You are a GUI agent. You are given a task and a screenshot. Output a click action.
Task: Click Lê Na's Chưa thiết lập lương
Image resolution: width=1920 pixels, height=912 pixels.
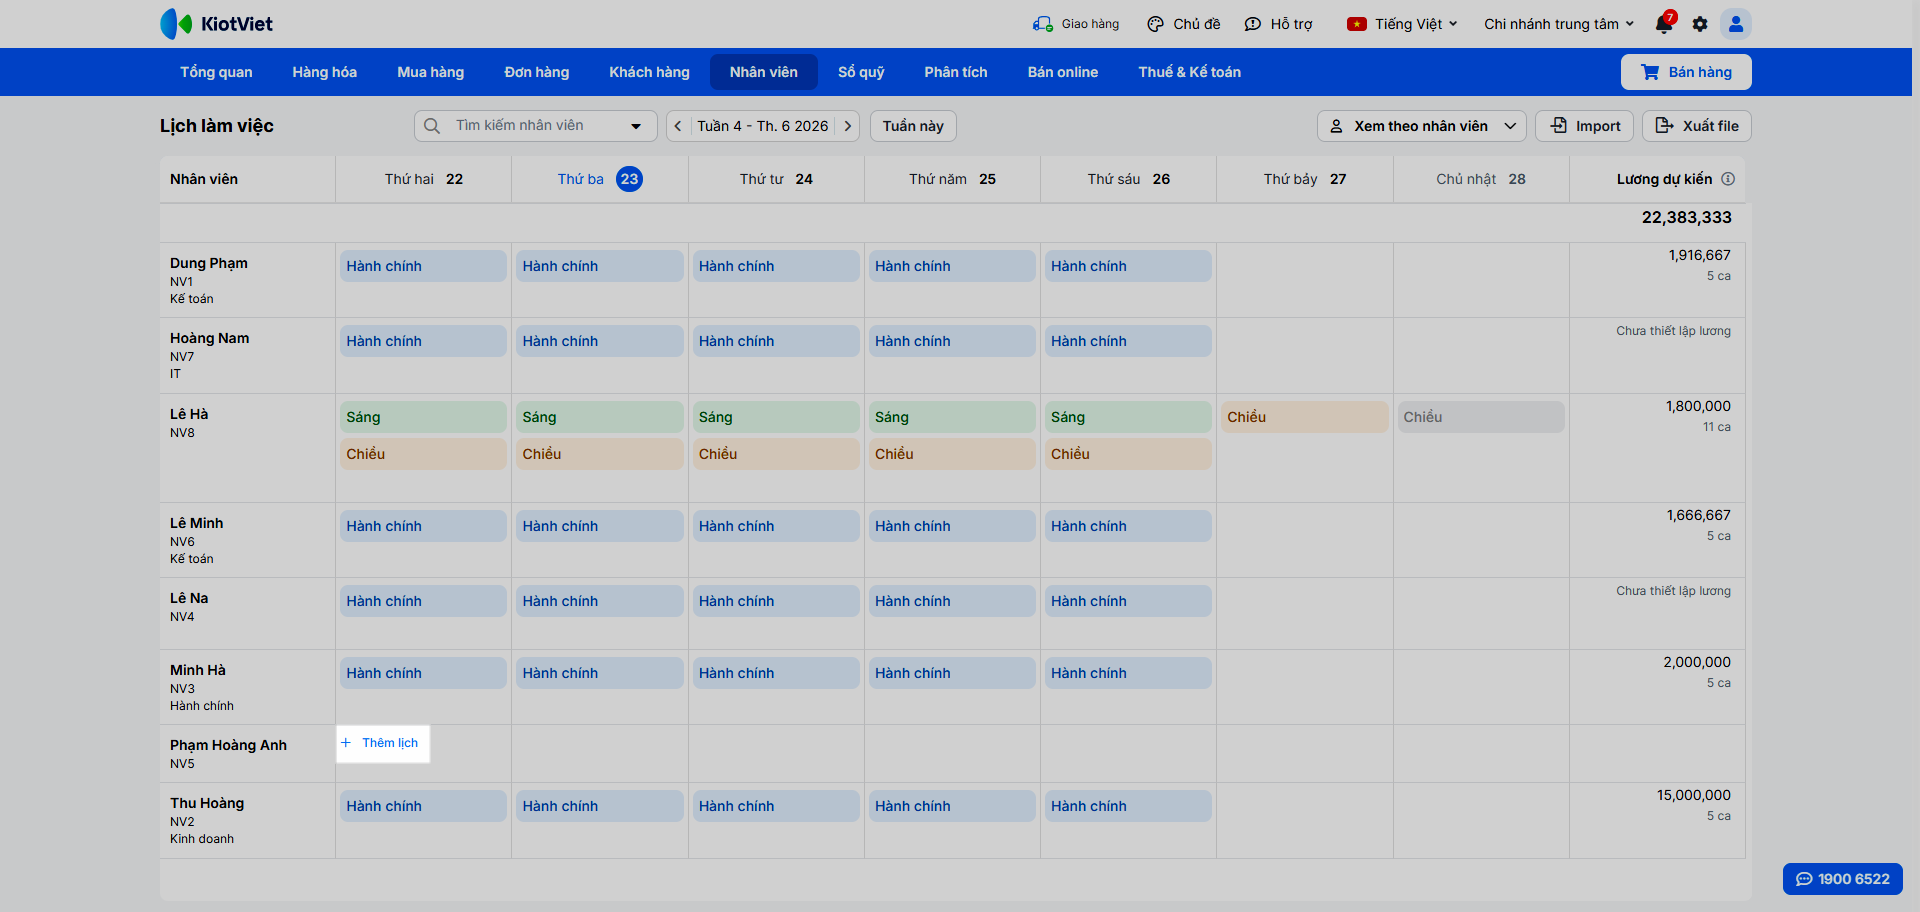coord(1673,591)
